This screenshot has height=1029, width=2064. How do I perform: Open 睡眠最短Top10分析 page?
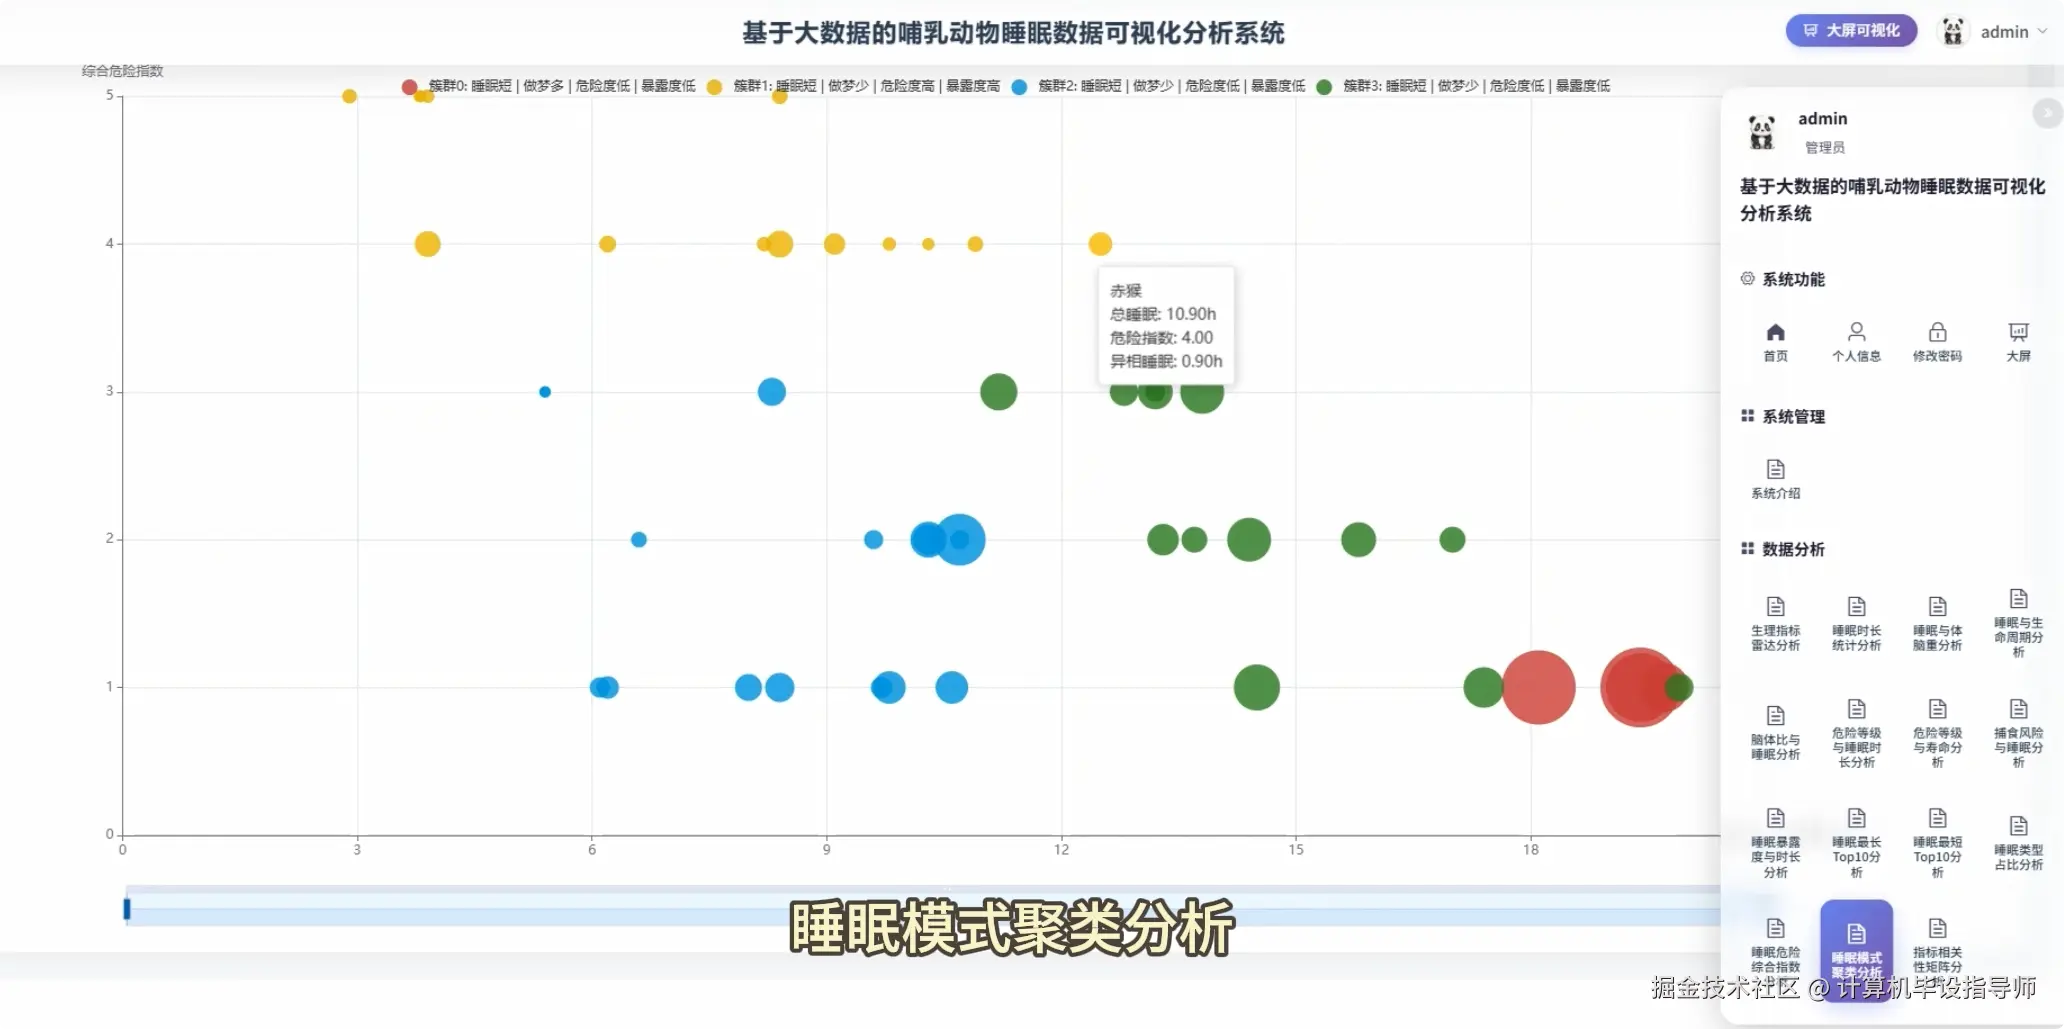click(1937, 843)
